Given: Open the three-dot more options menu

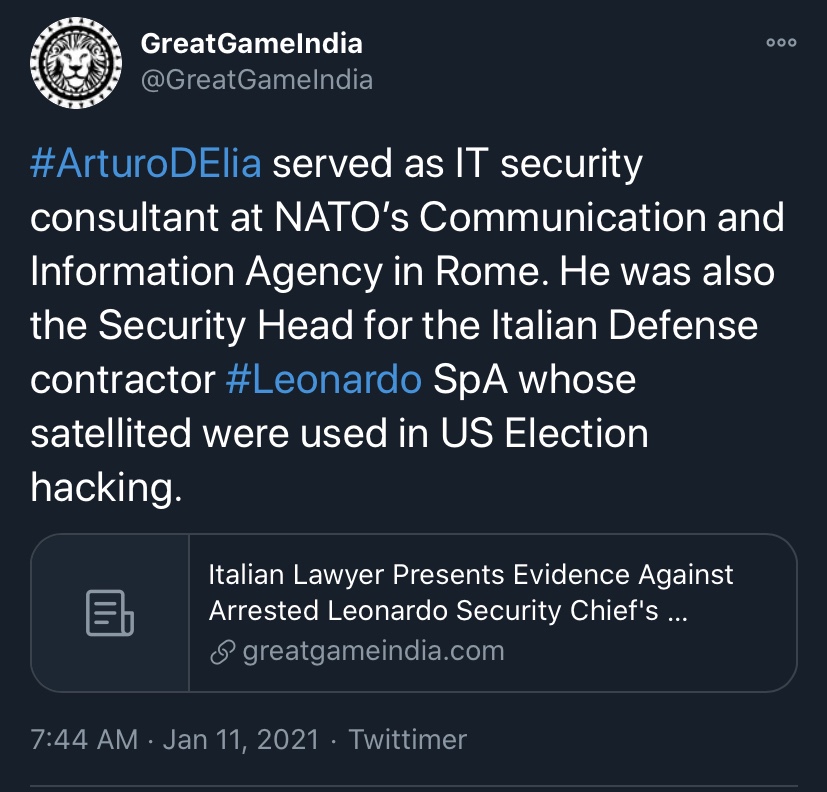Looking at the screenshot, I should [x=781, y=43].
